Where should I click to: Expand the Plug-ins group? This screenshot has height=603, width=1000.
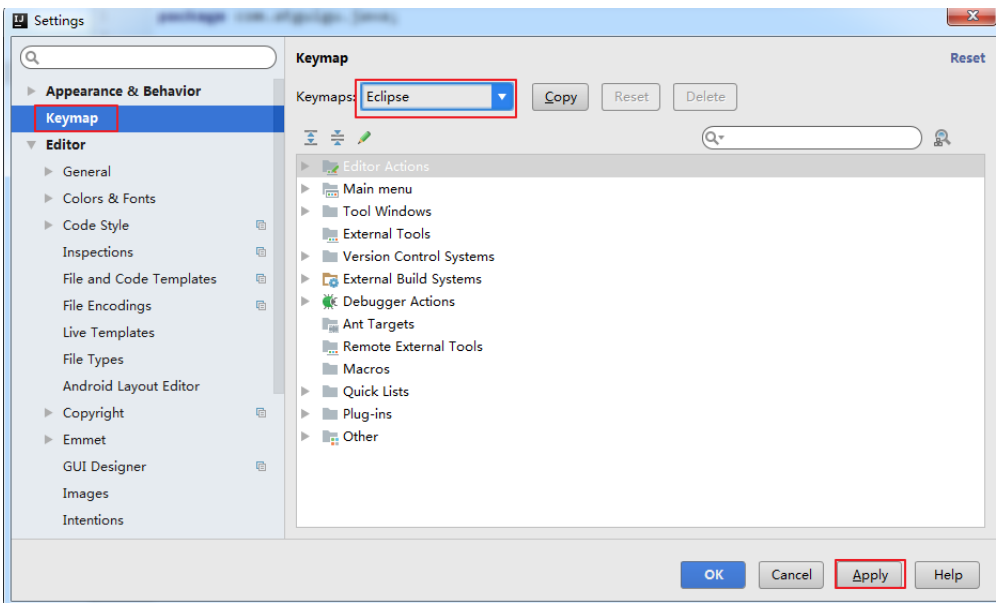(305, 414)
